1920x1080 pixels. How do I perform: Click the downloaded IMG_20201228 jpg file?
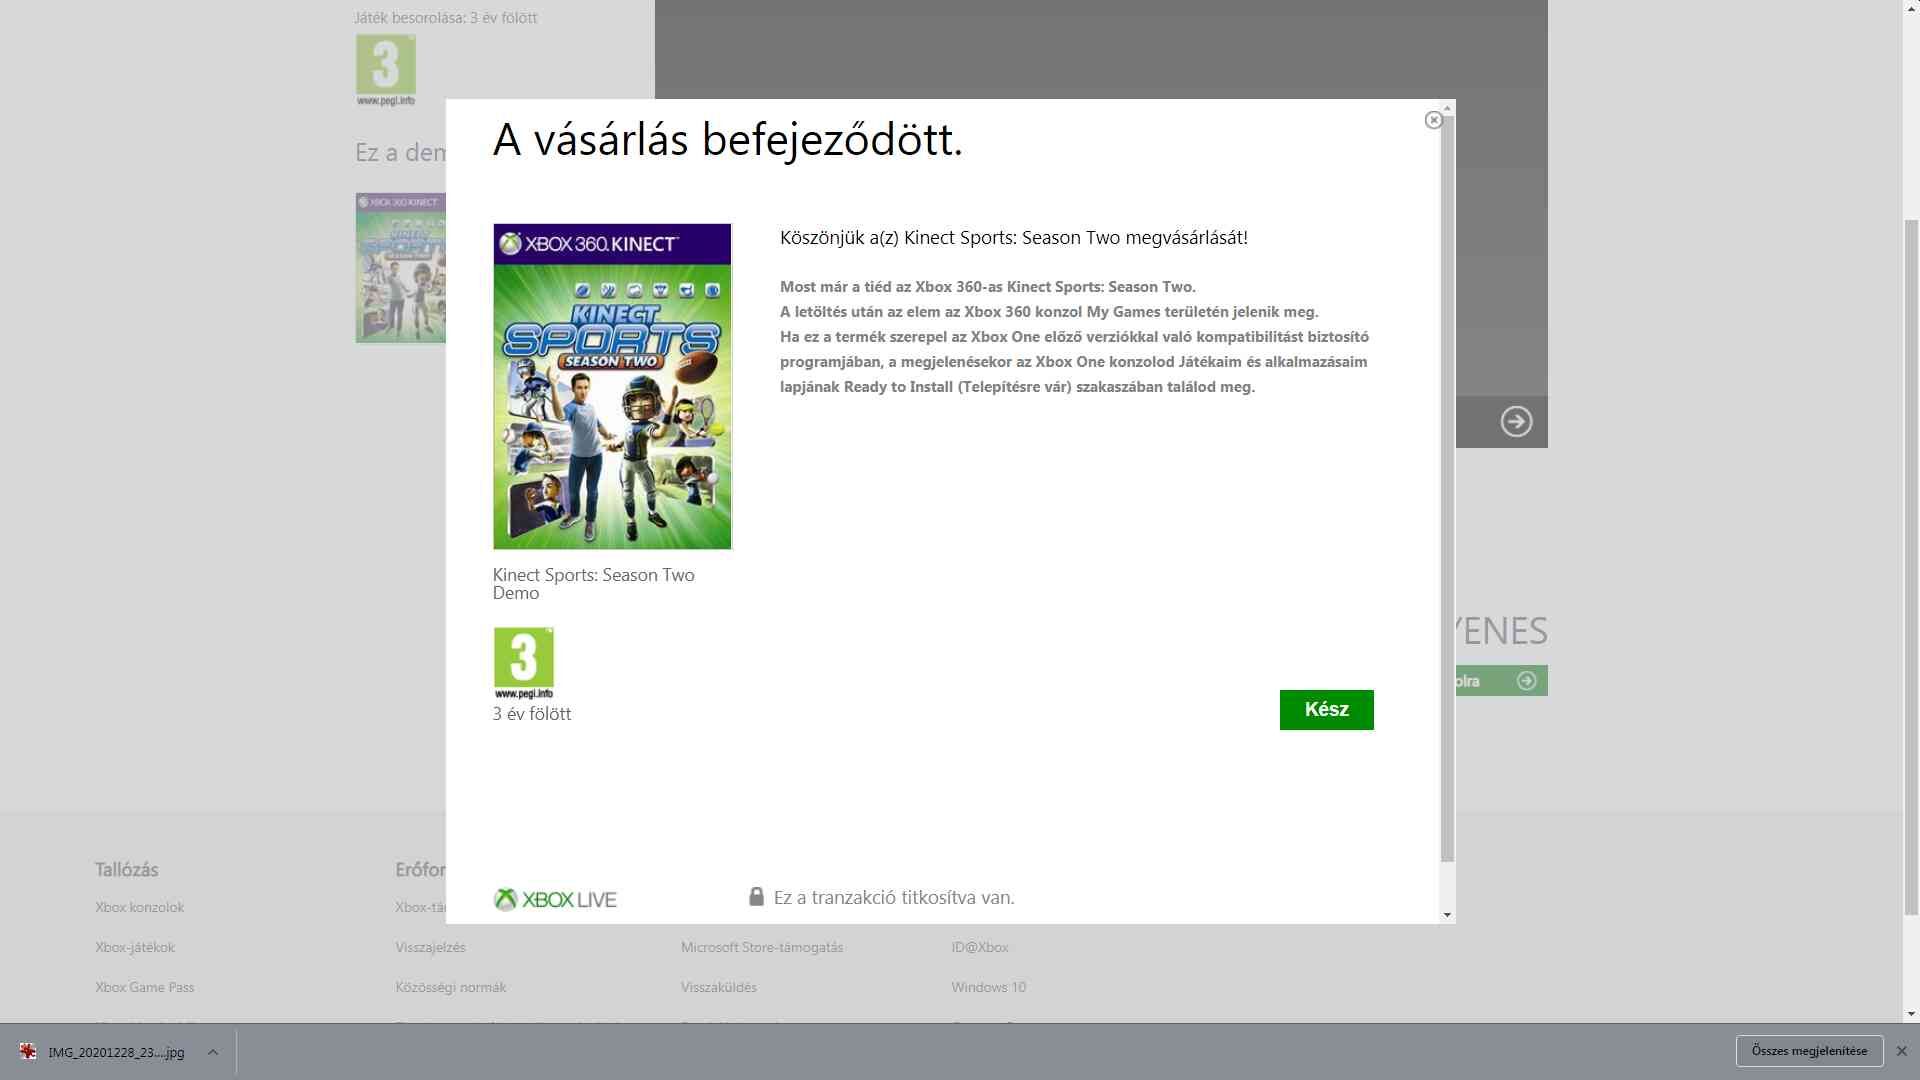coord(116,1052)
